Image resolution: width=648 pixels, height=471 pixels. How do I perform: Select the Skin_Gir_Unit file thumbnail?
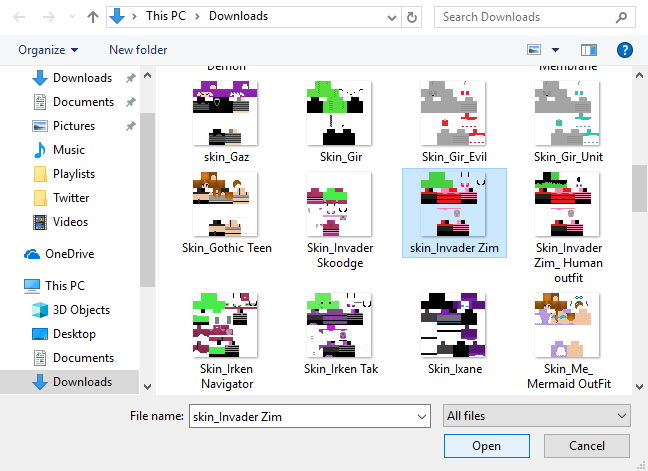[x=567, y=113]
